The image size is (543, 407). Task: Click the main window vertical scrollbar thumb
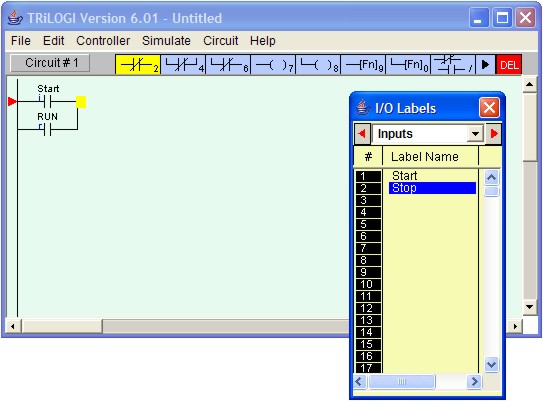click(529, 127)
